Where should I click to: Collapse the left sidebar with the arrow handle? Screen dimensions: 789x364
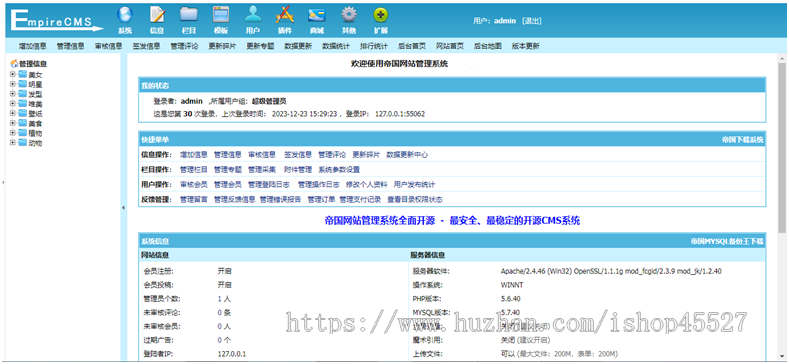tap(123, 207)
